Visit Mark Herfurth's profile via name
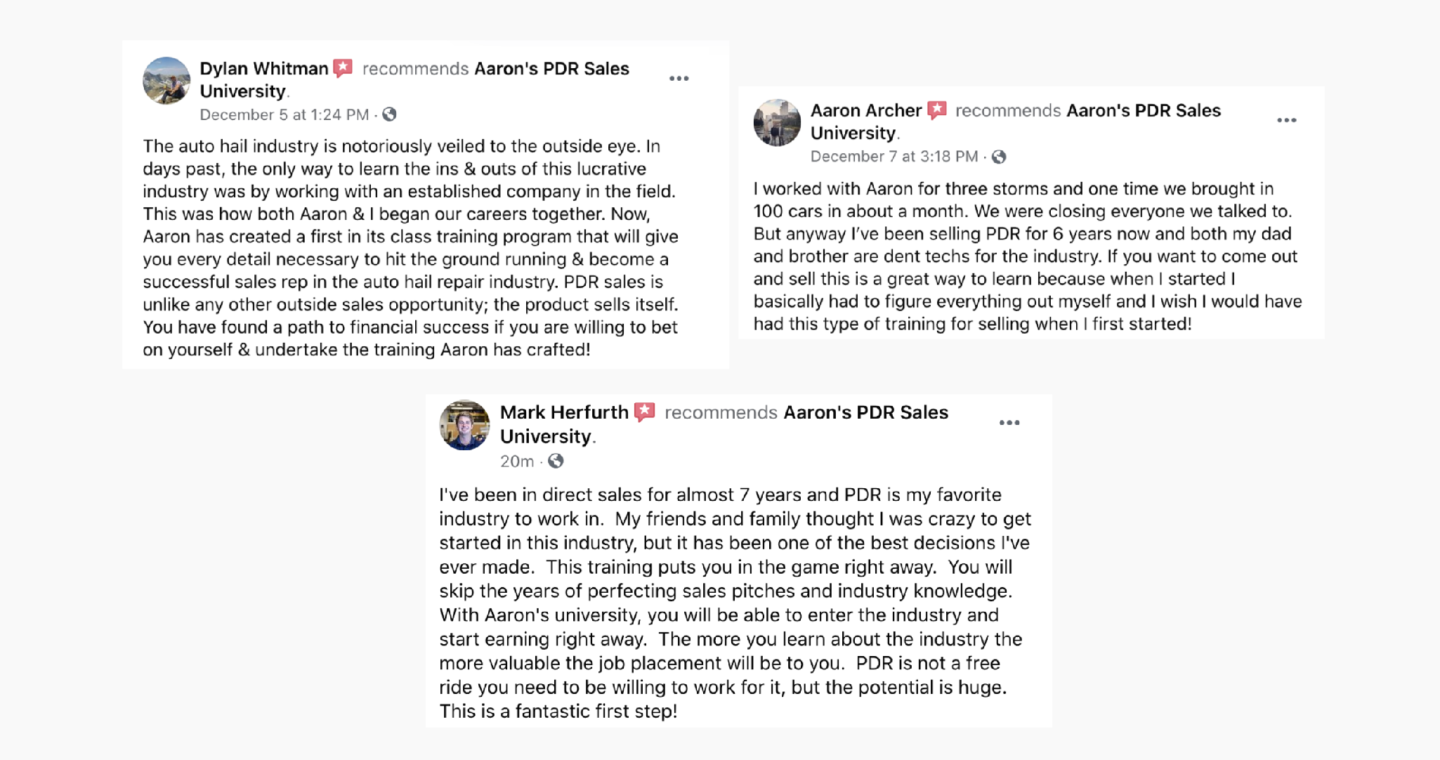Screen dimensions: 1440x760 tap(564, 412)
